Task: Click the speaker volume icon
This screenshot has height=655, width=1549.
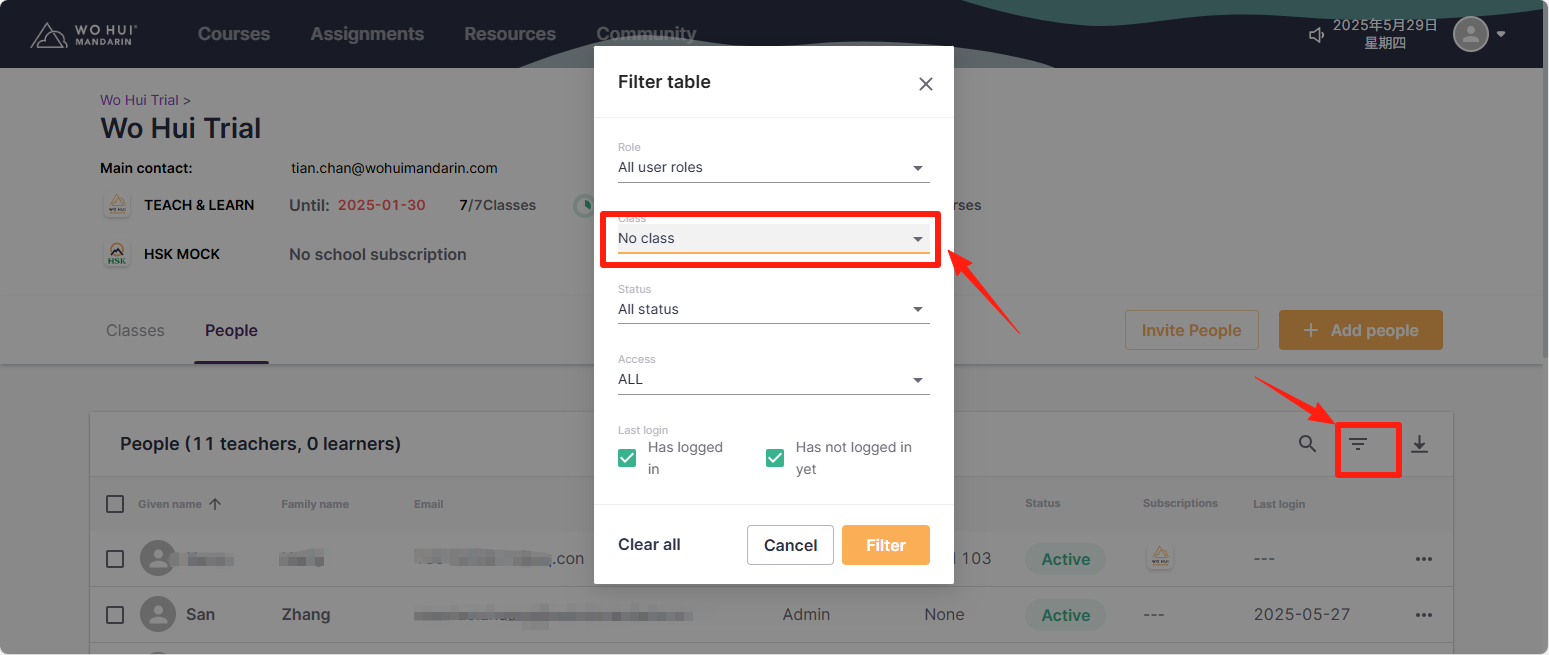Action: click(1317, 36)
